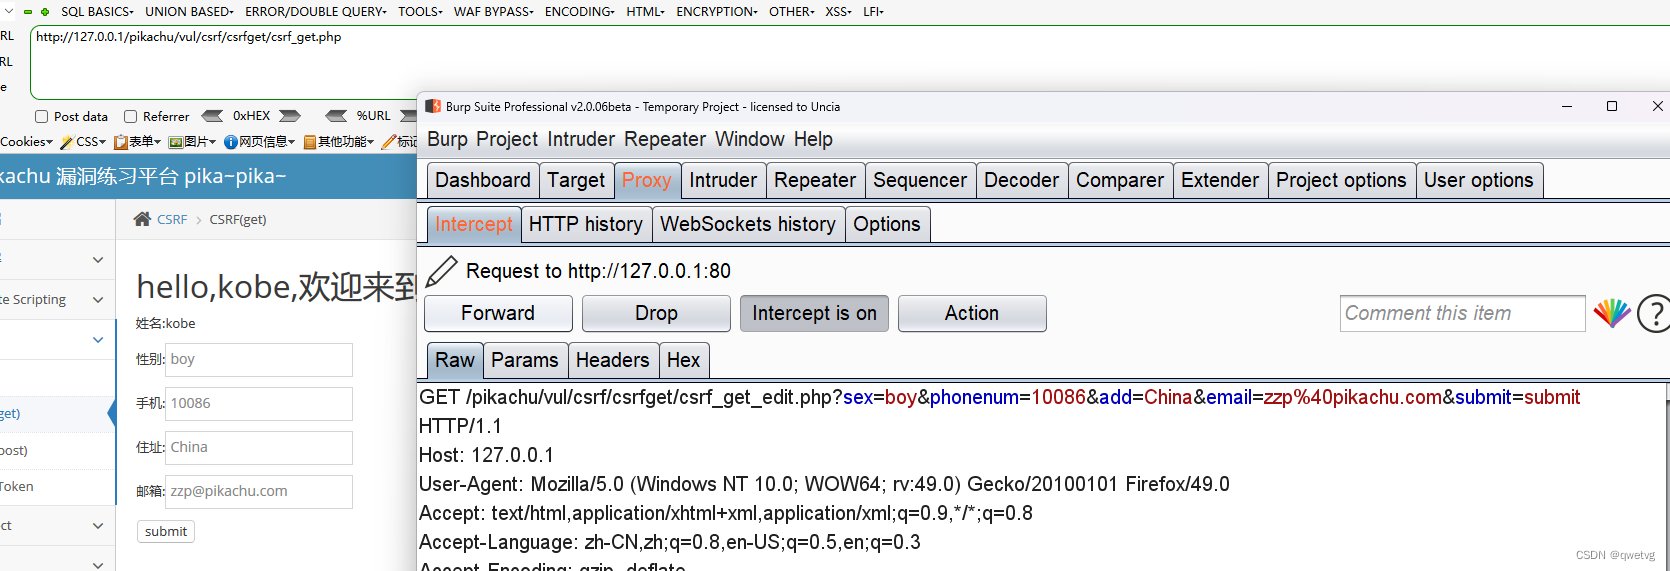Open the XSS dropdown menu
Viewport: 1670px width, 571px height.
coord(838,12)
